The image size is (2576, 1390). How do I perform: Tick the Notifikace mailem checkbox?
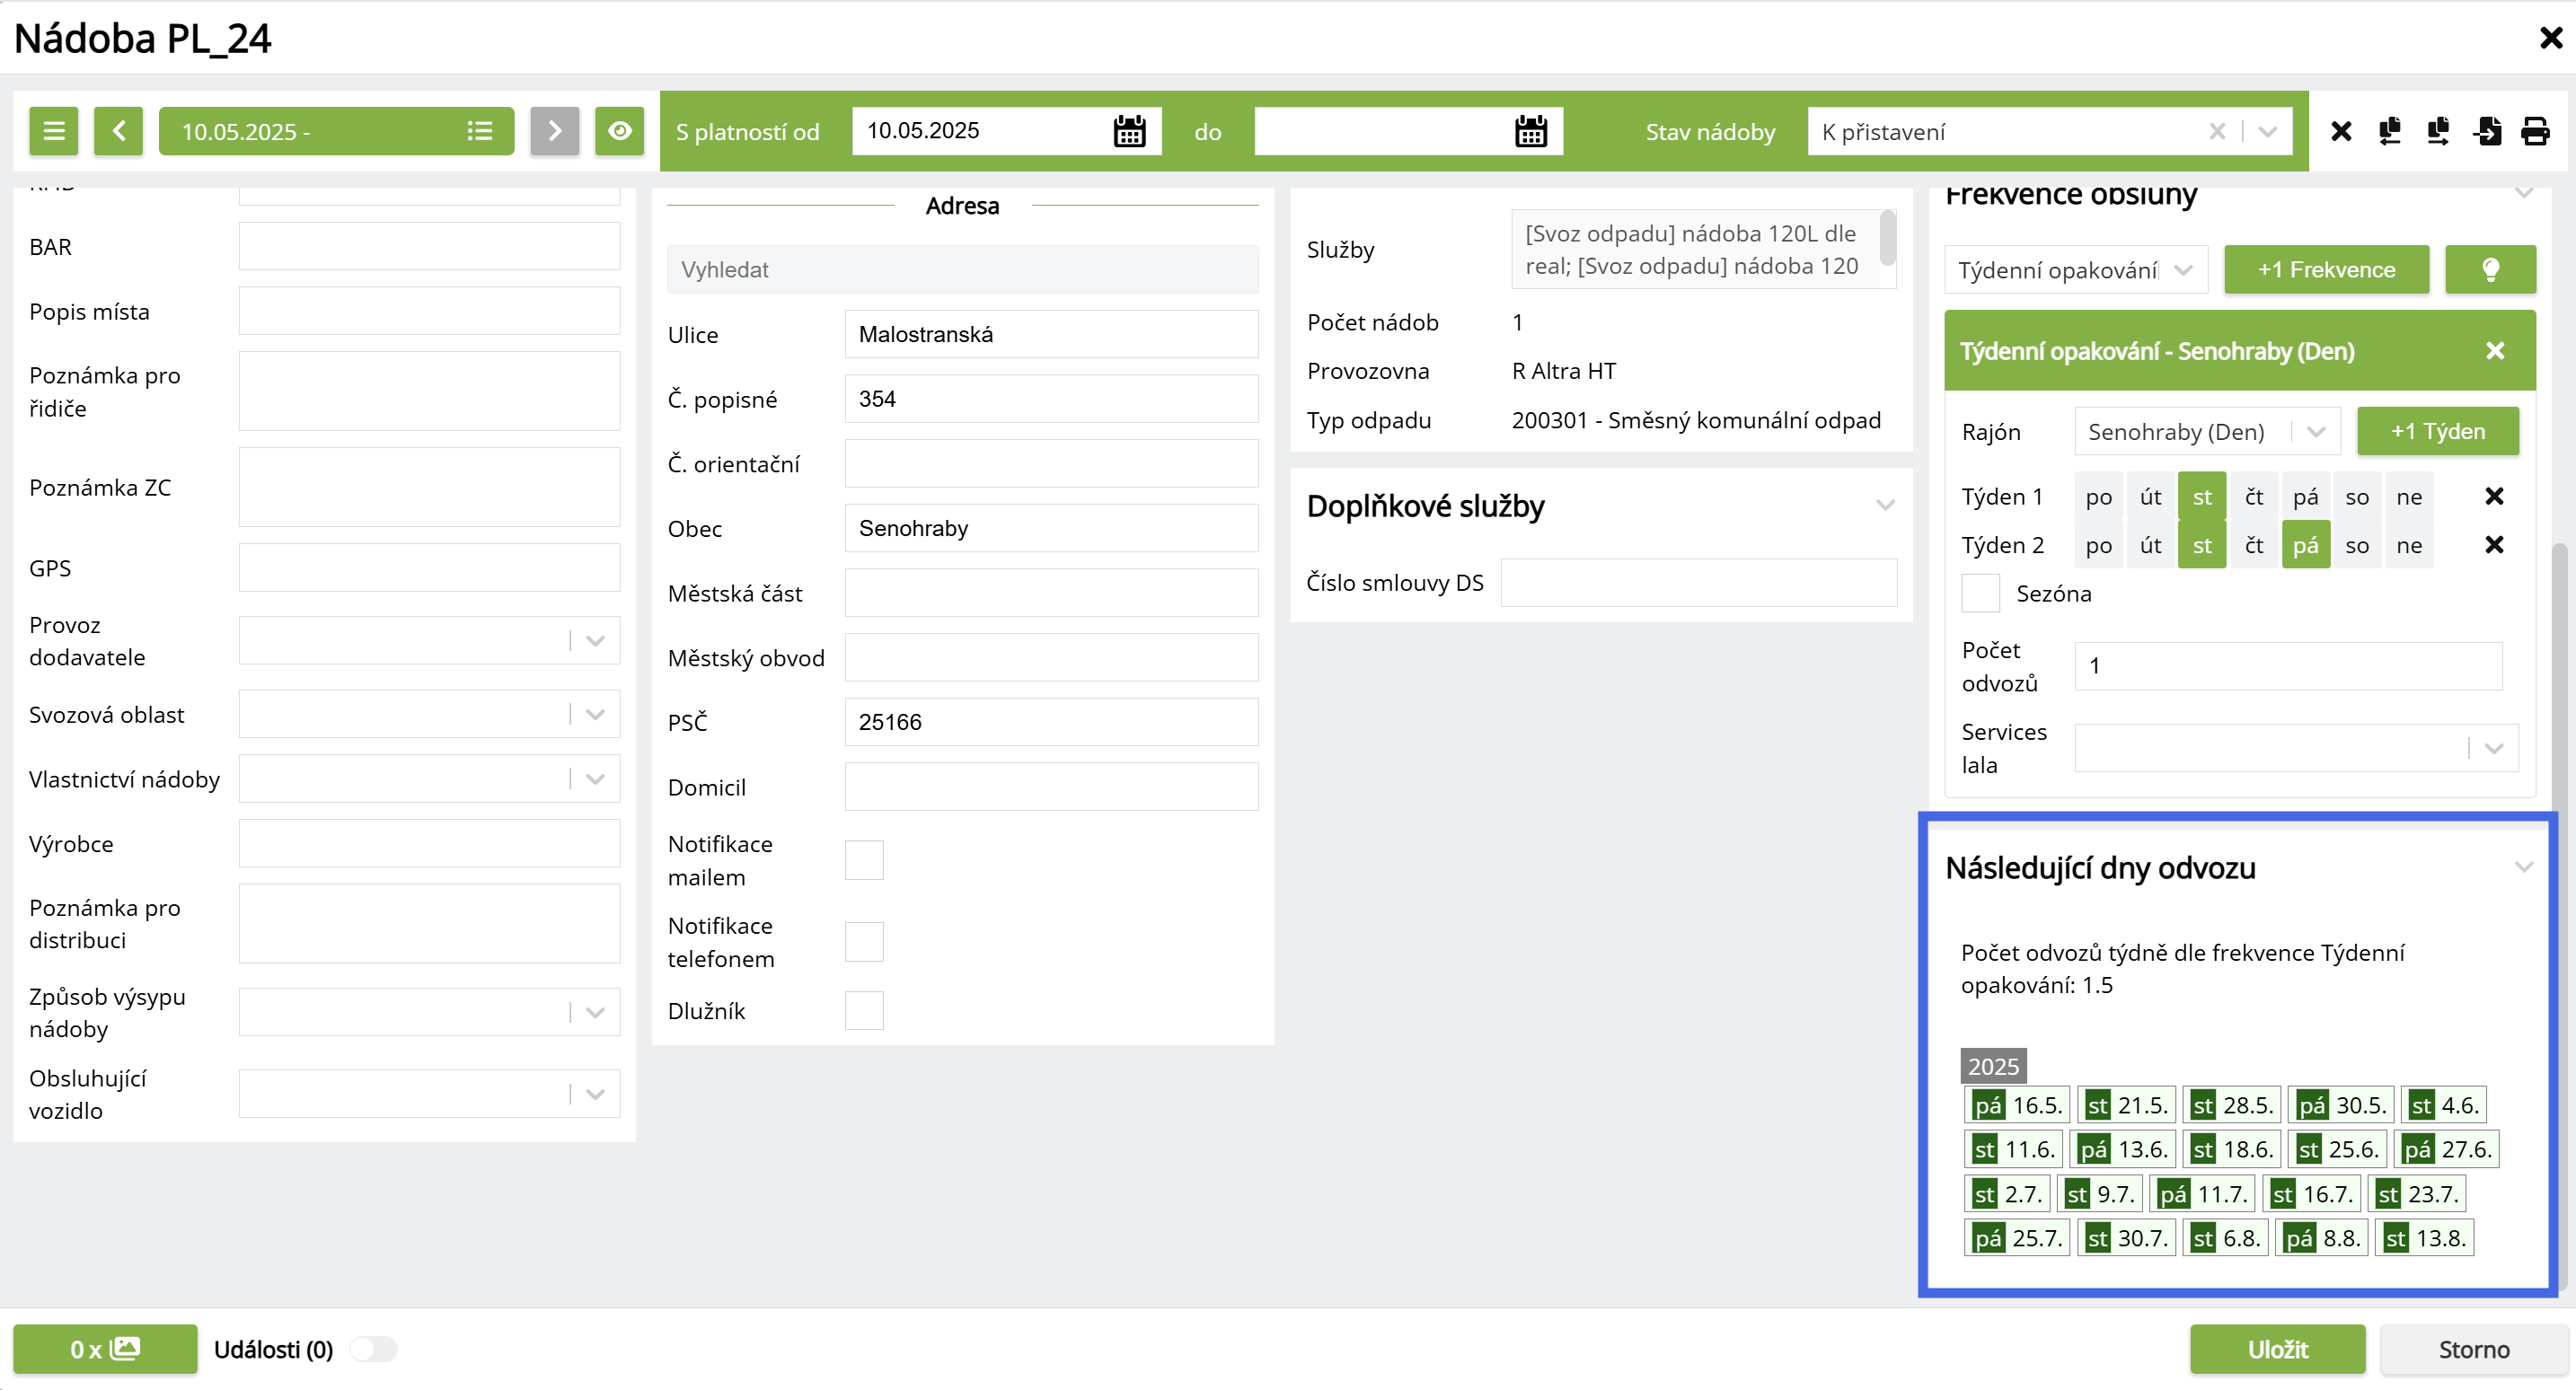pyautogui.click(x=864, y=860)
